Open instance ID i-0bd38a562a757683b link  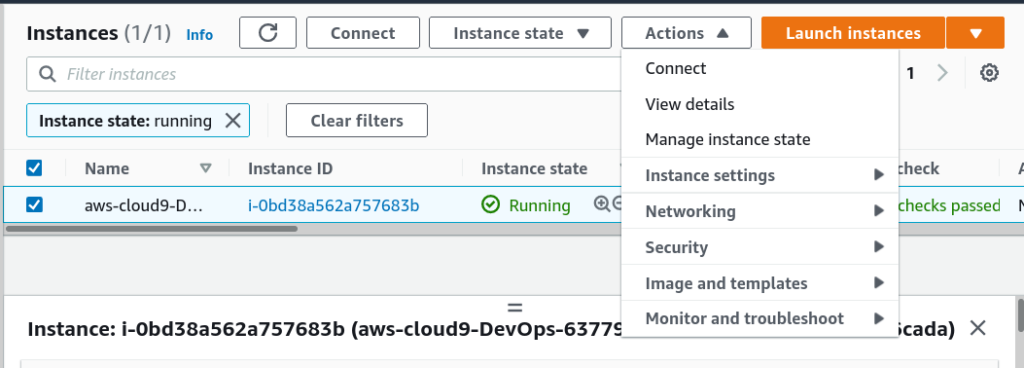click(x=334, y=206)
